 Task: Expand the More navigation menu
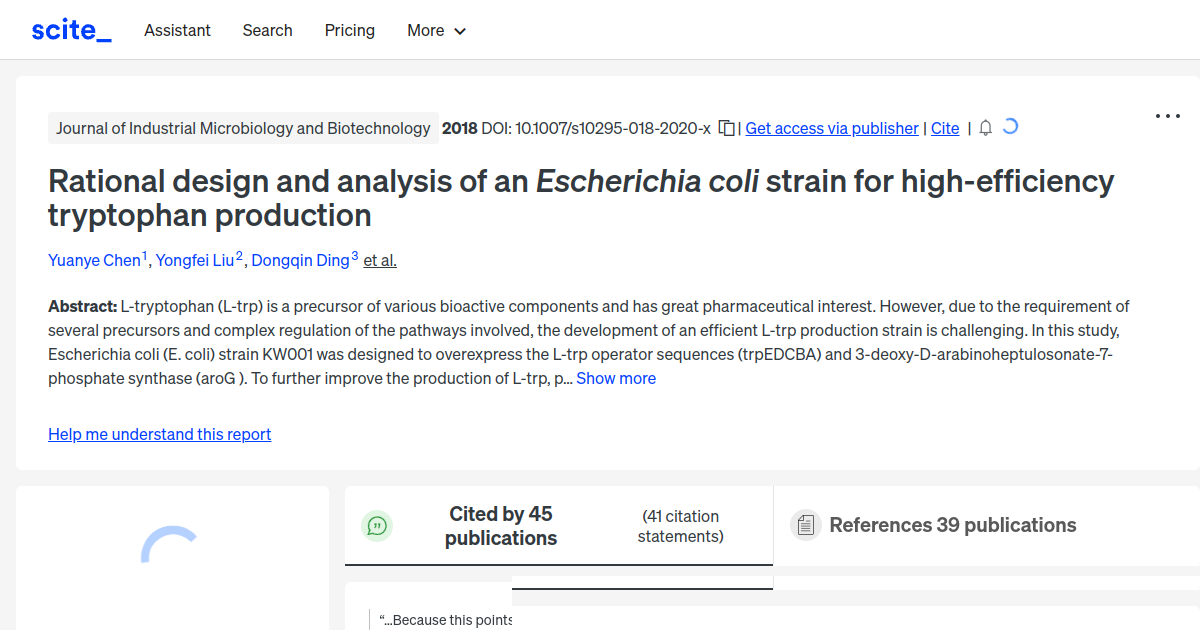(x=436, y=30)
